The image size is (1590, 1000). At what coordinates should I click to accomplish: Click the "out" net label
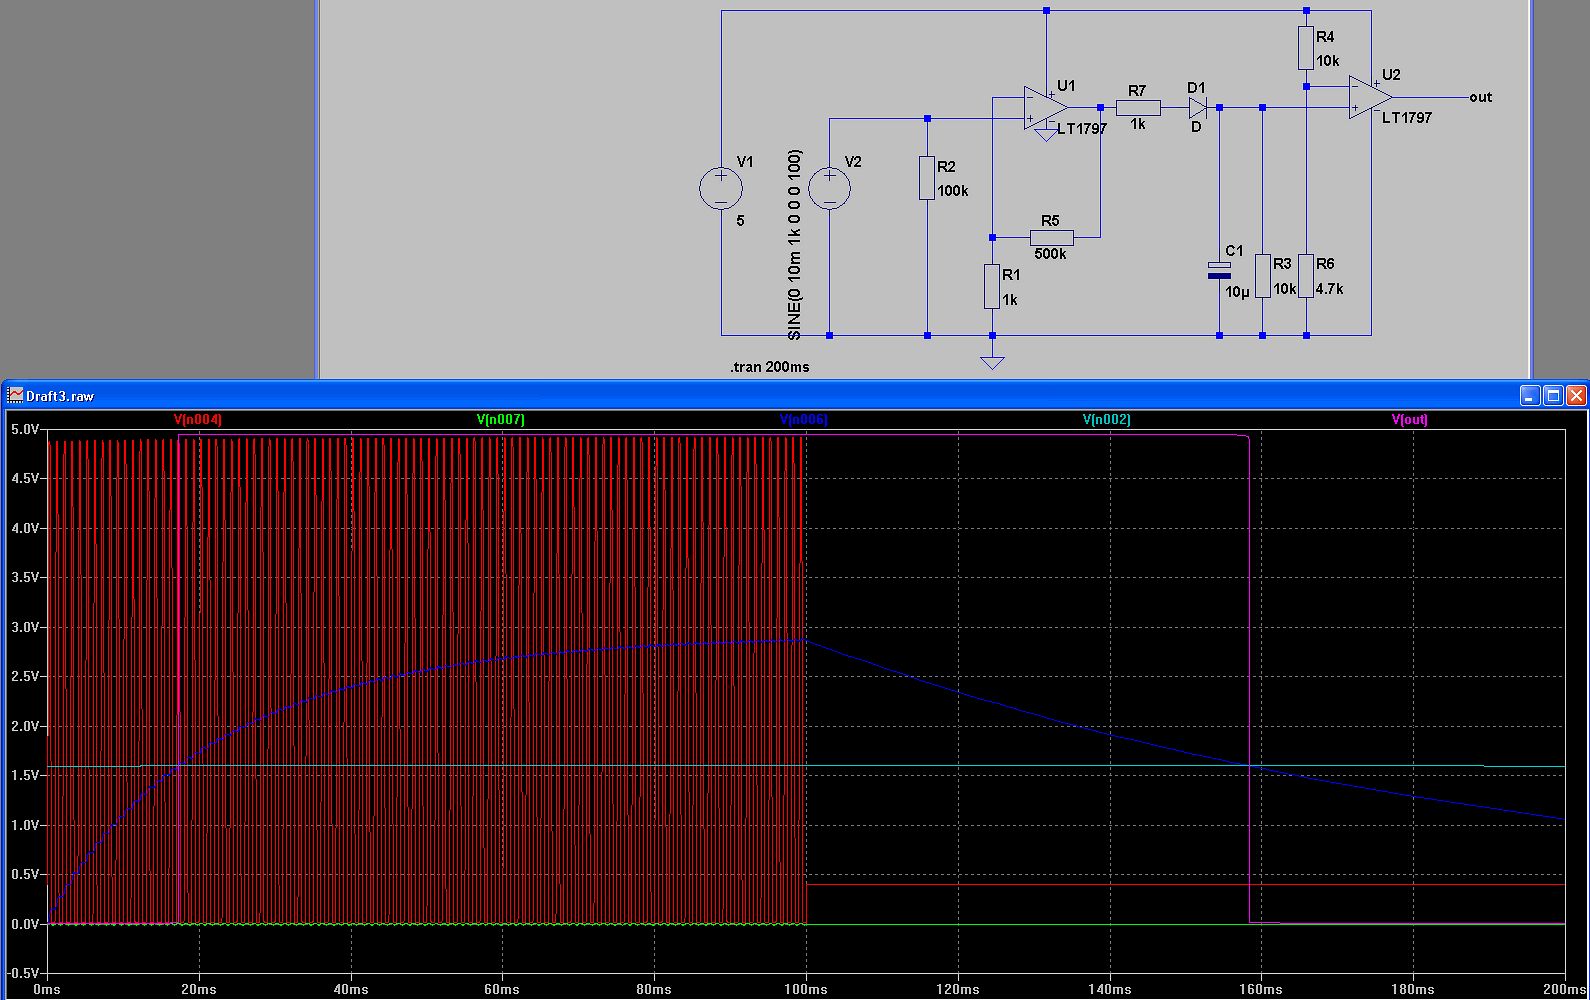click(x=1480, y=97)
